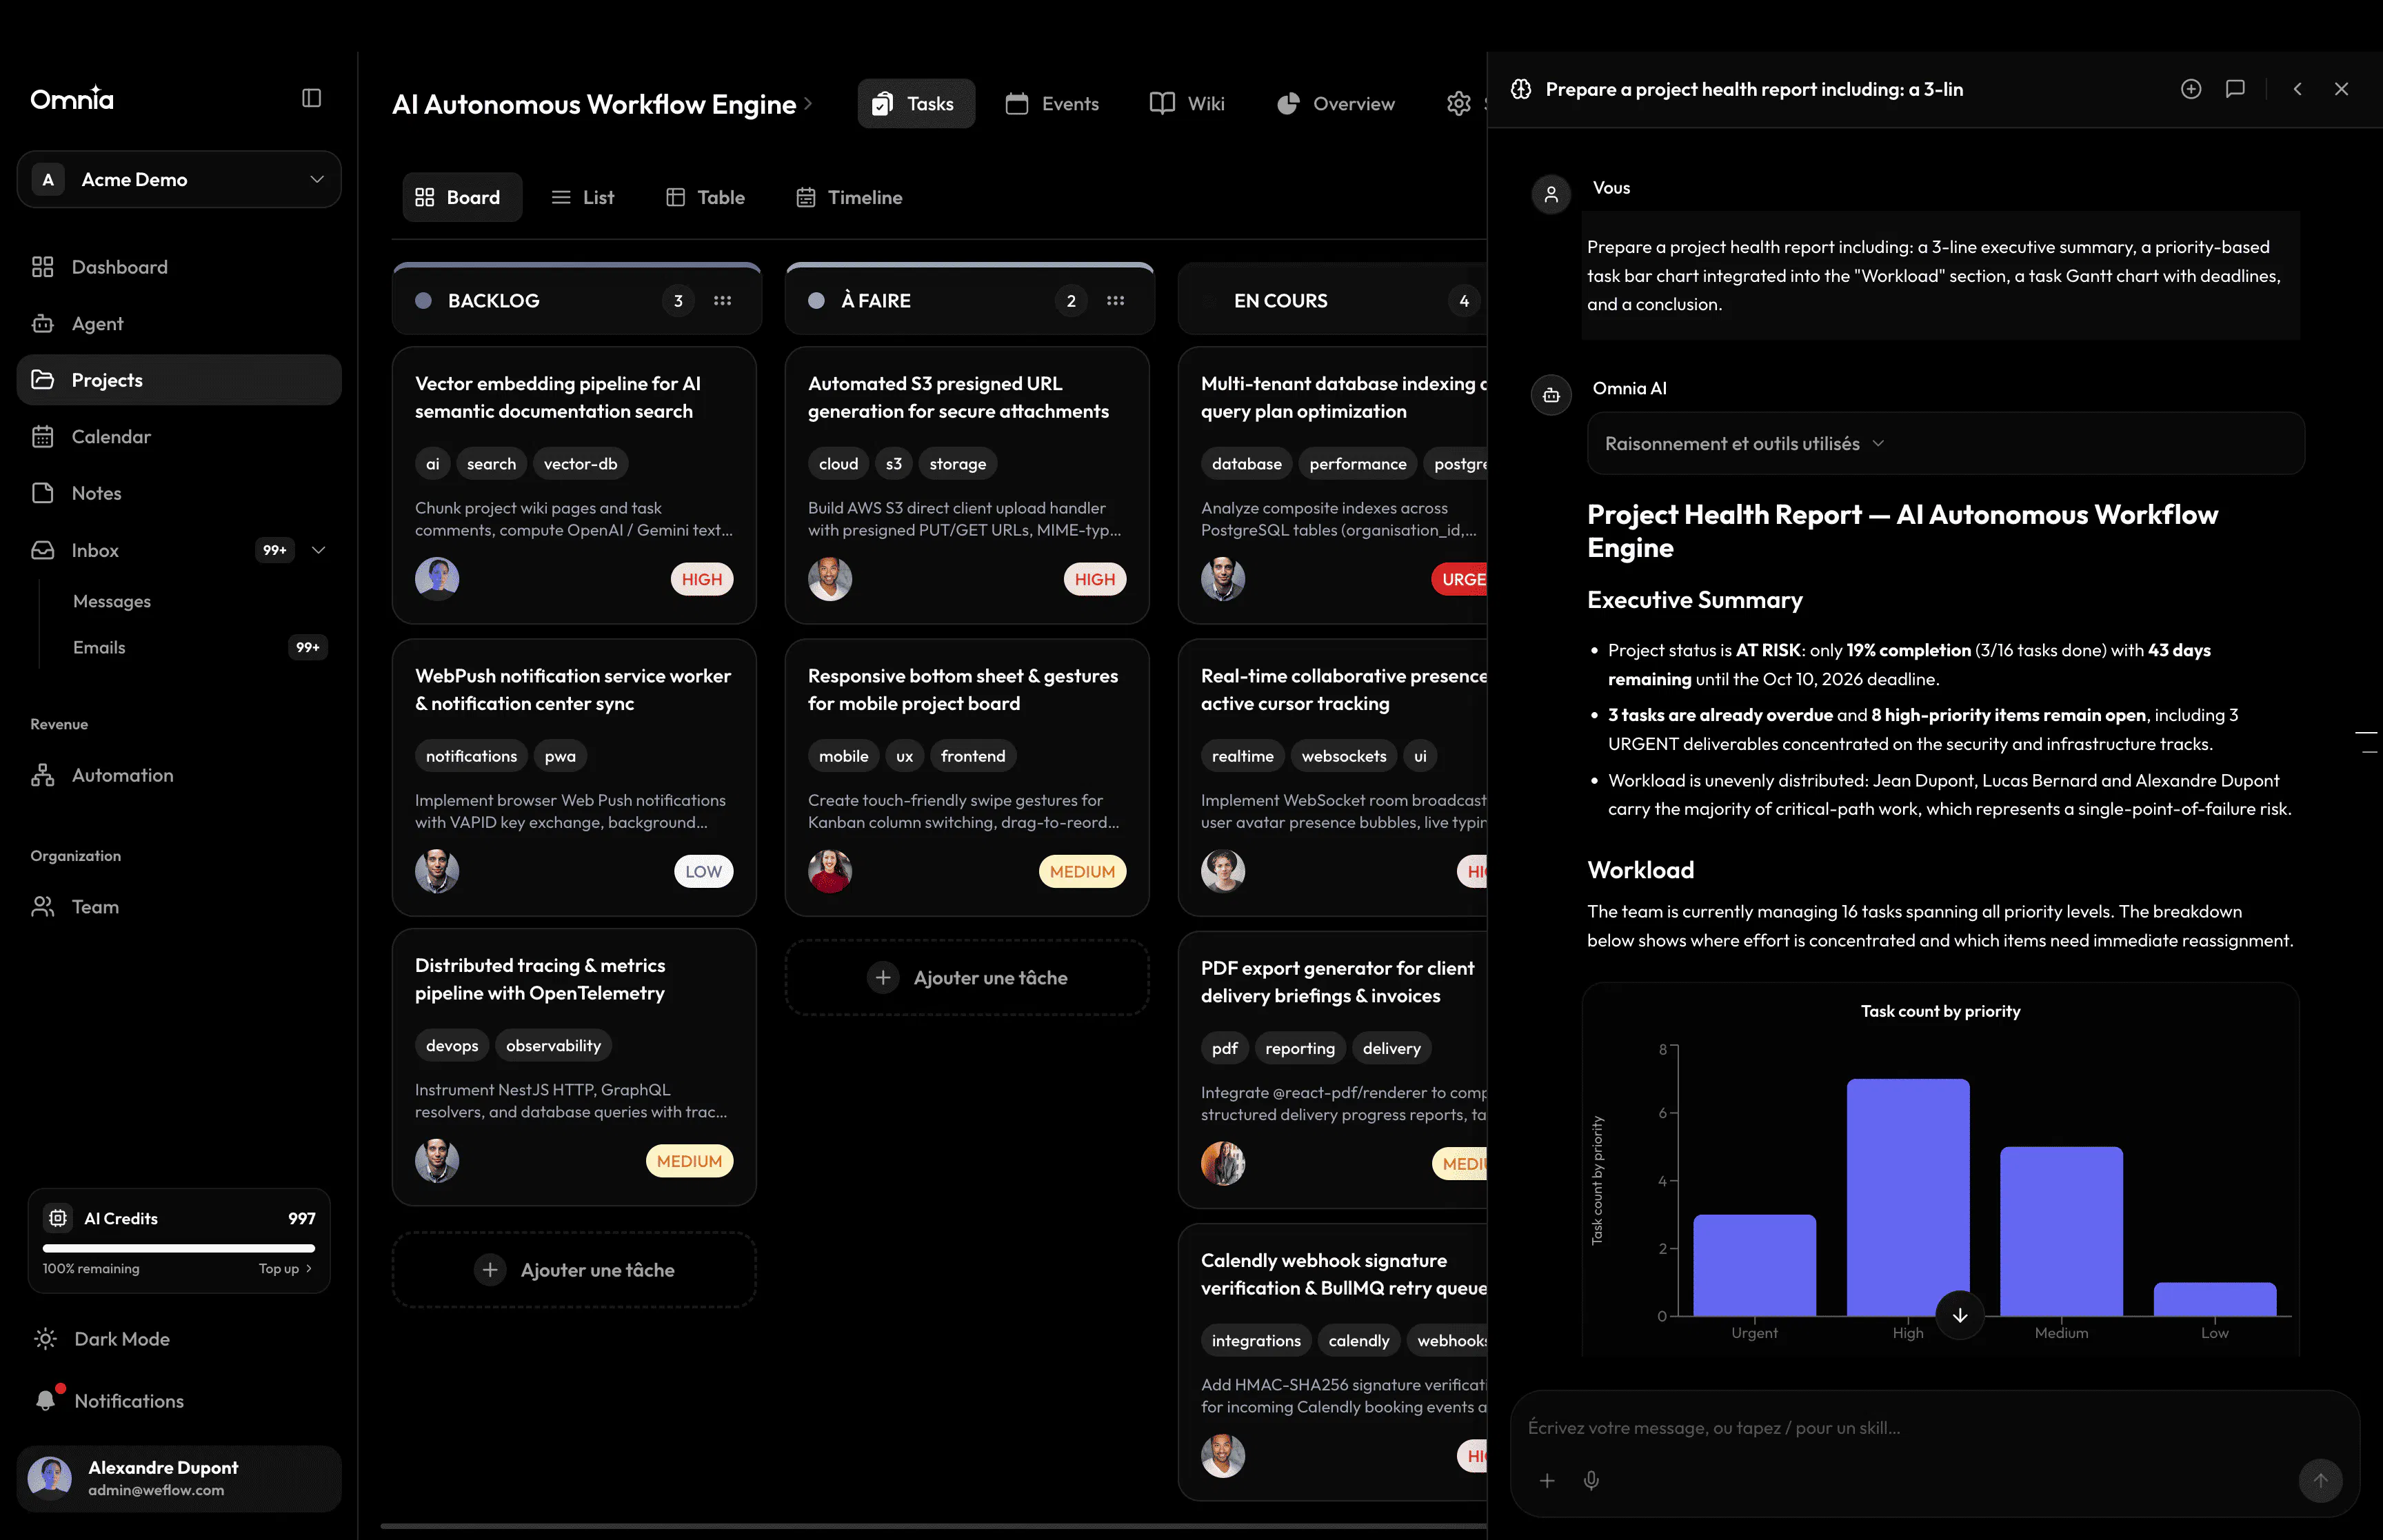The image size is (2383, 1540).
Task: Open the Dashboard sidebar item
Action: pyautogui.click(x=179, y=267)
